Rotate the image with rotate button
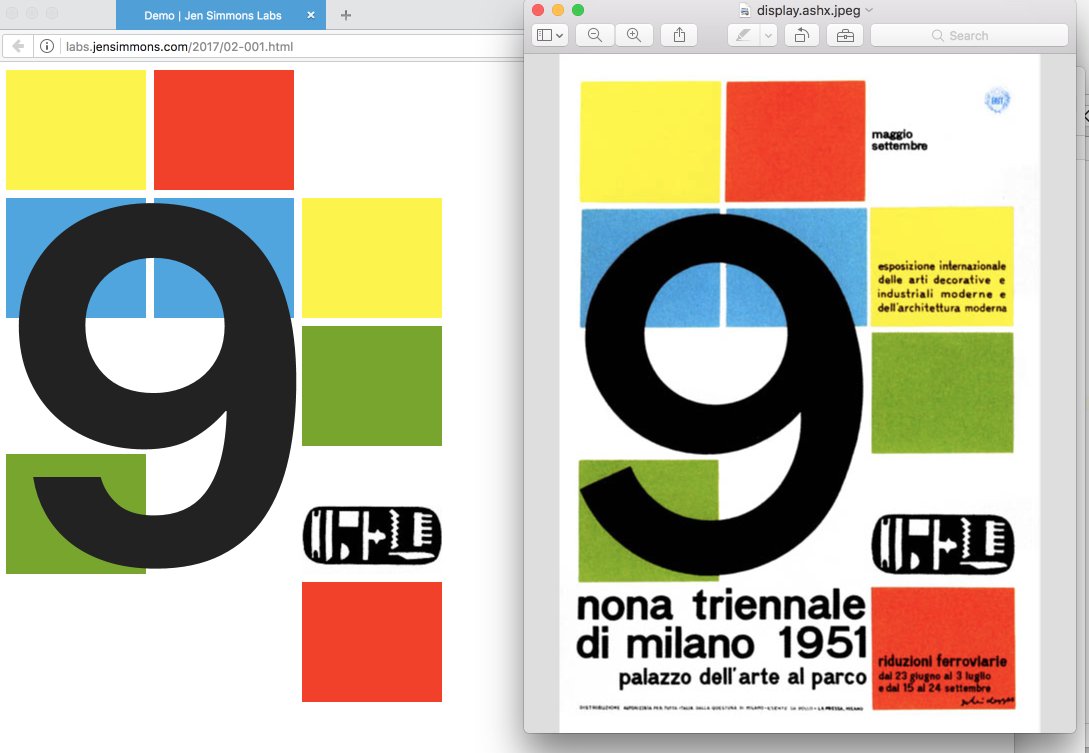This screenshot has width=1089, height=753. point(801,35)
